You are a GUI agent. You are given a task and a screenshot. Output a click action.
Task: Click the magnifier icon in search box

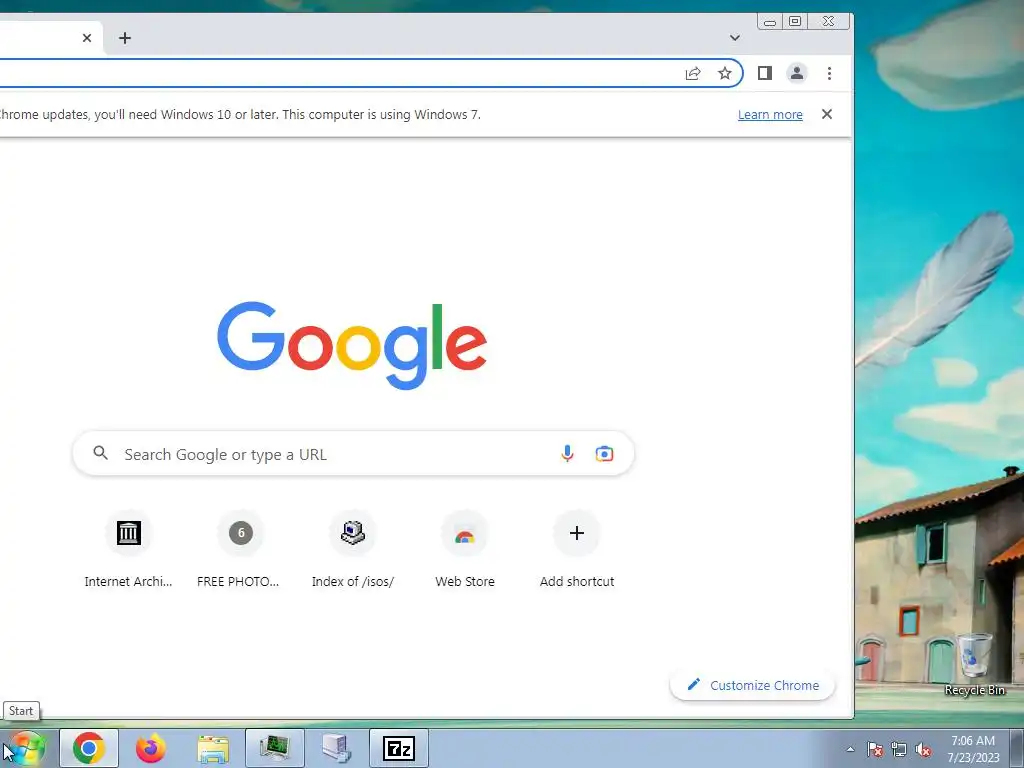click(x=101, y=453)
